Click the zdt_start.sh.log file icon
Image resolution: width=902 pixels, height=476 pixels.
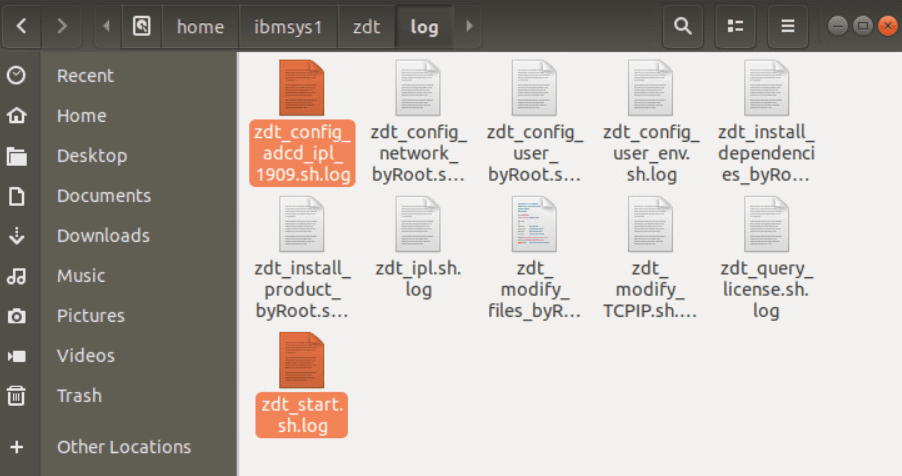tap(301, 361)
